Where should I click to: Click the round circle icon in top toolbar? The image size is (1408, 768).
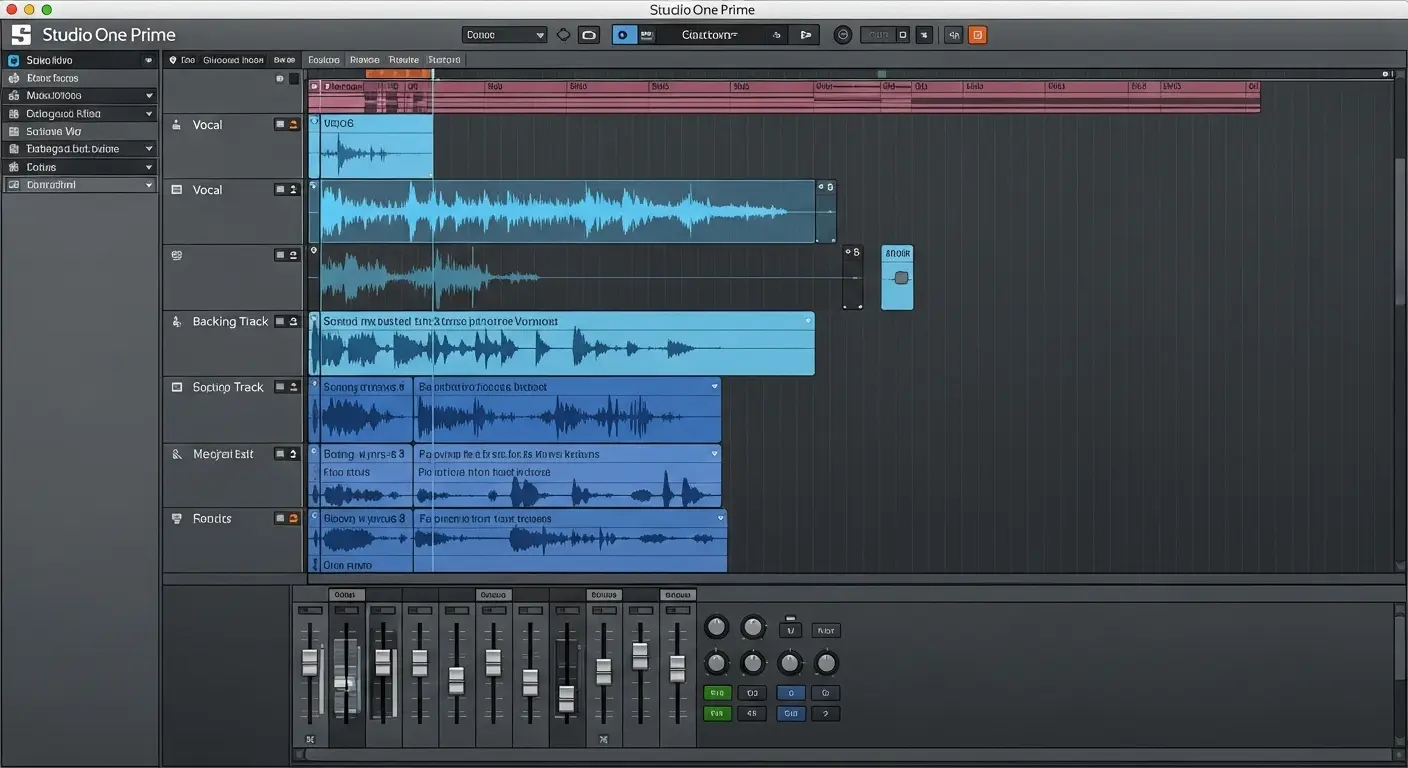[843, 35]
